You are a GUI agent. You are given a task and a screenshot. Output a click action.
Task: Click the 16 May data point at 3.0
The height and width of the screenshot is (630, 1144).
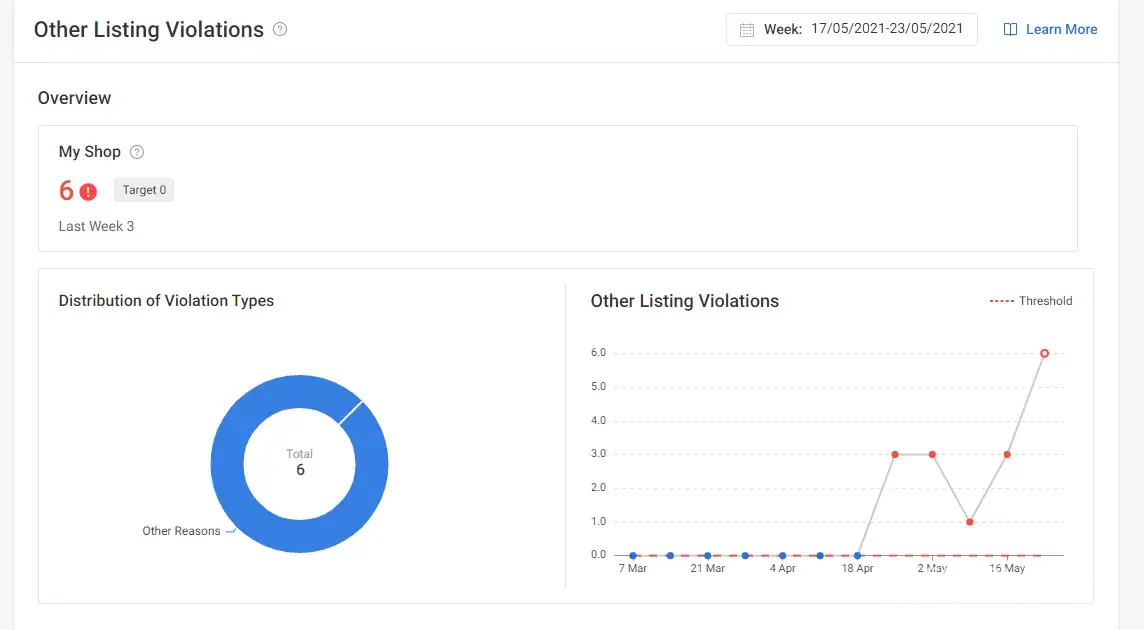coord(1007,454)
